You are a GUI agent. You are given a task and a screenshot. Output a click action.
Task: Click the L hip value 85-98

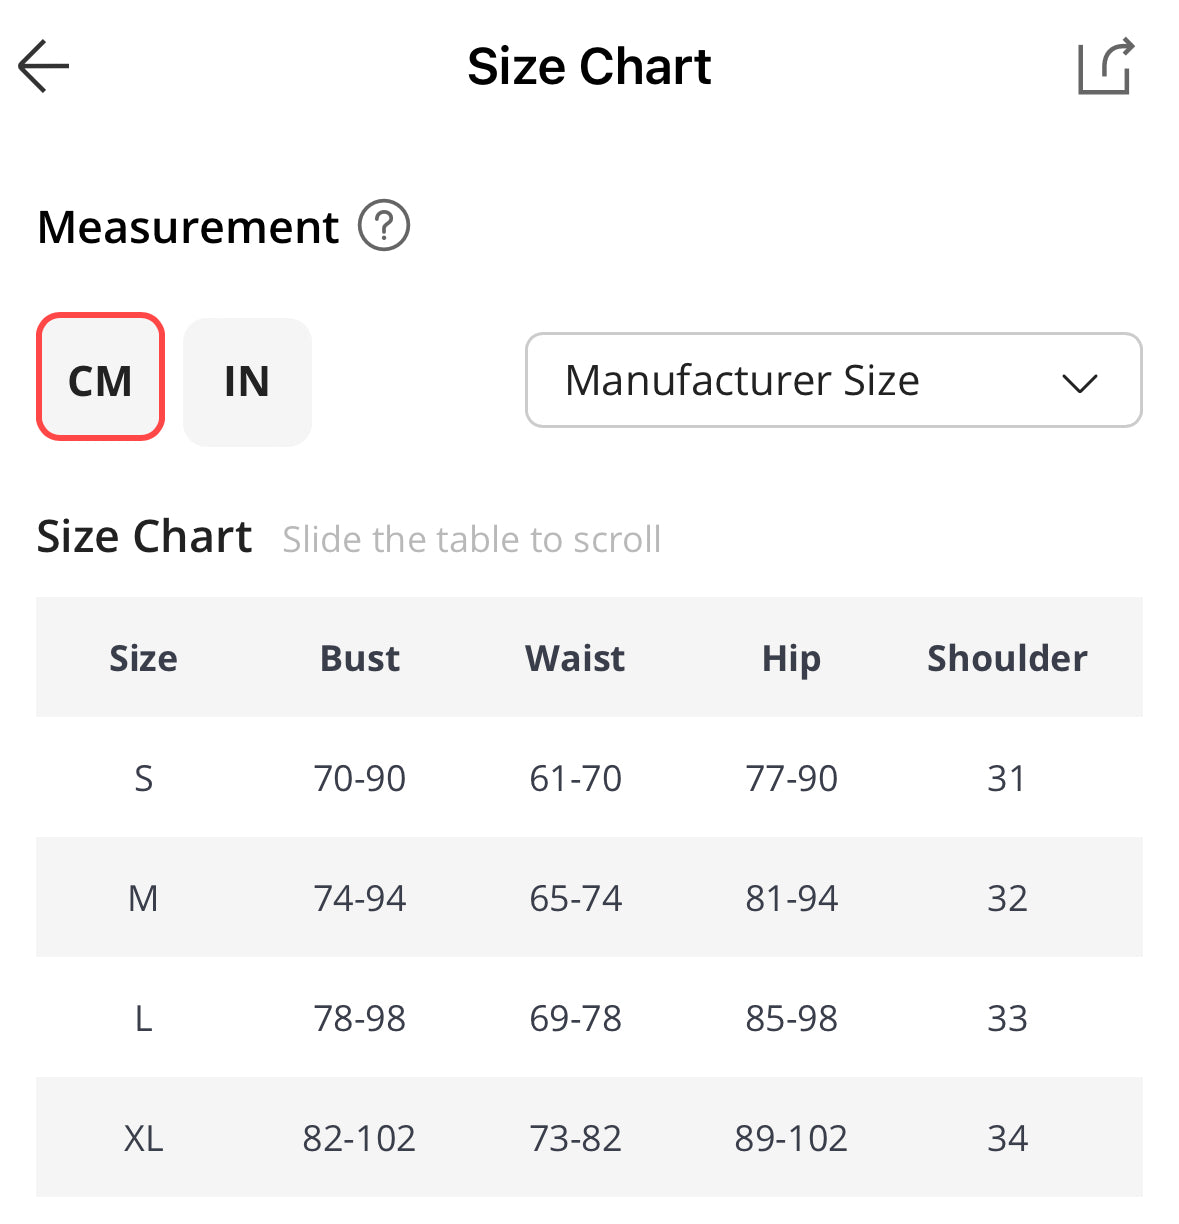791,1018
